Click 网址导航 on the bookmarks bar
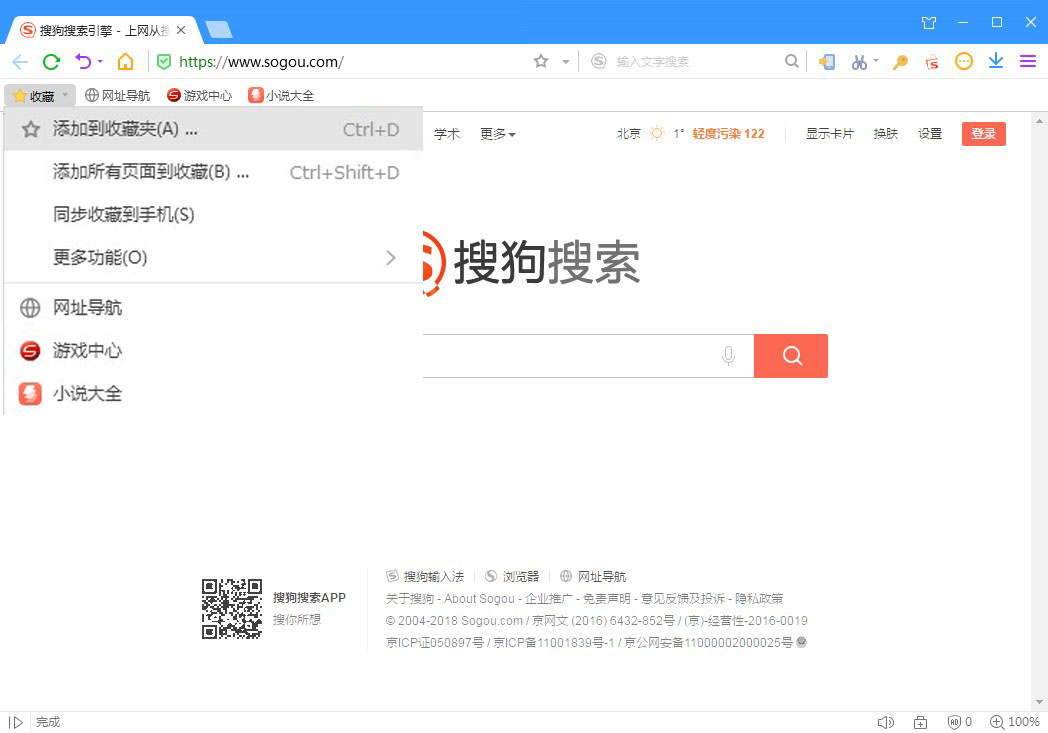 118,96
